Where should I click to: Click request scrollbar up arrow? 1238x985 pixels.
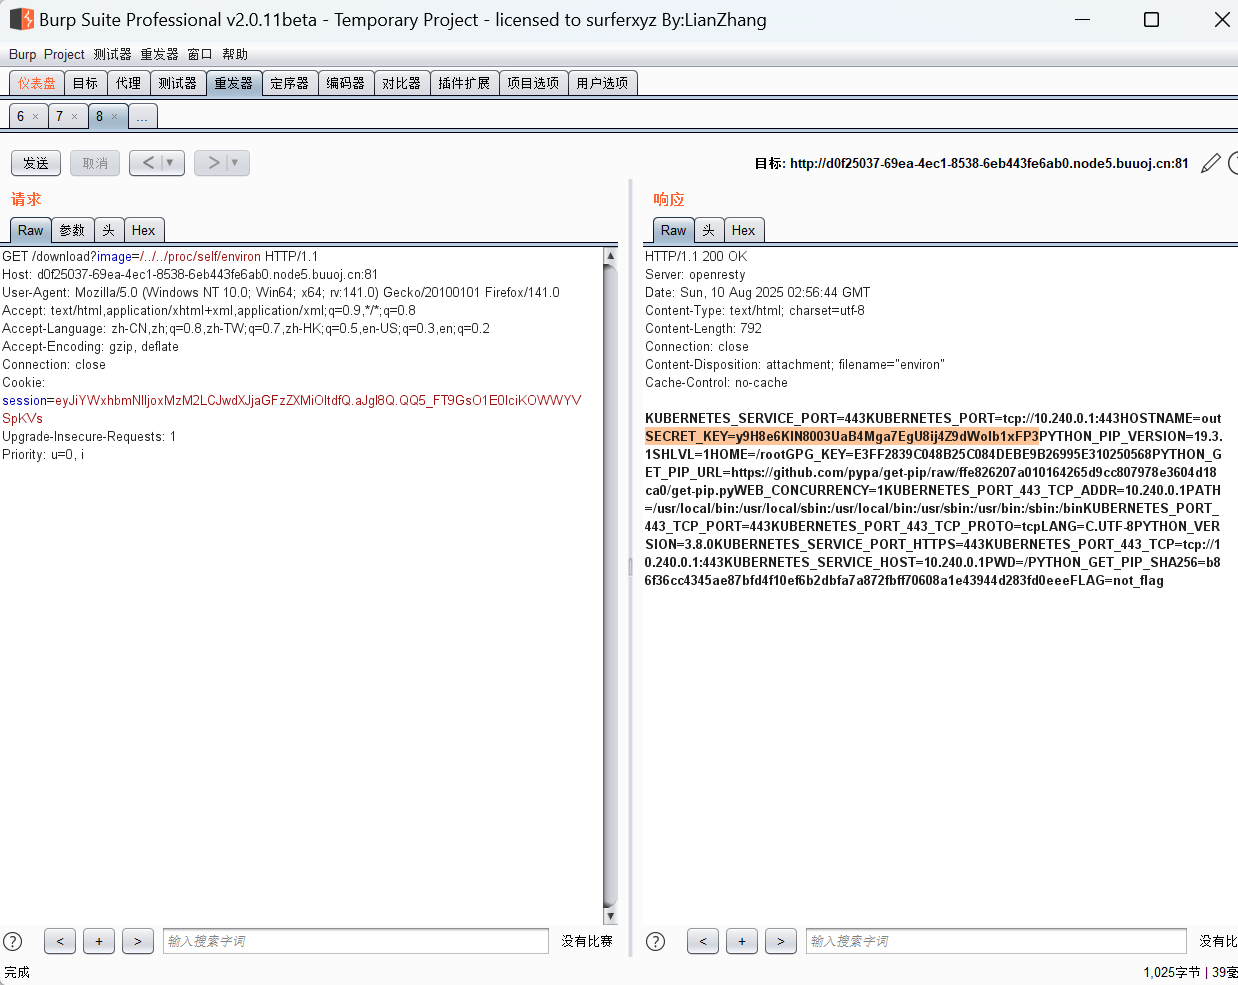[611, 256]
